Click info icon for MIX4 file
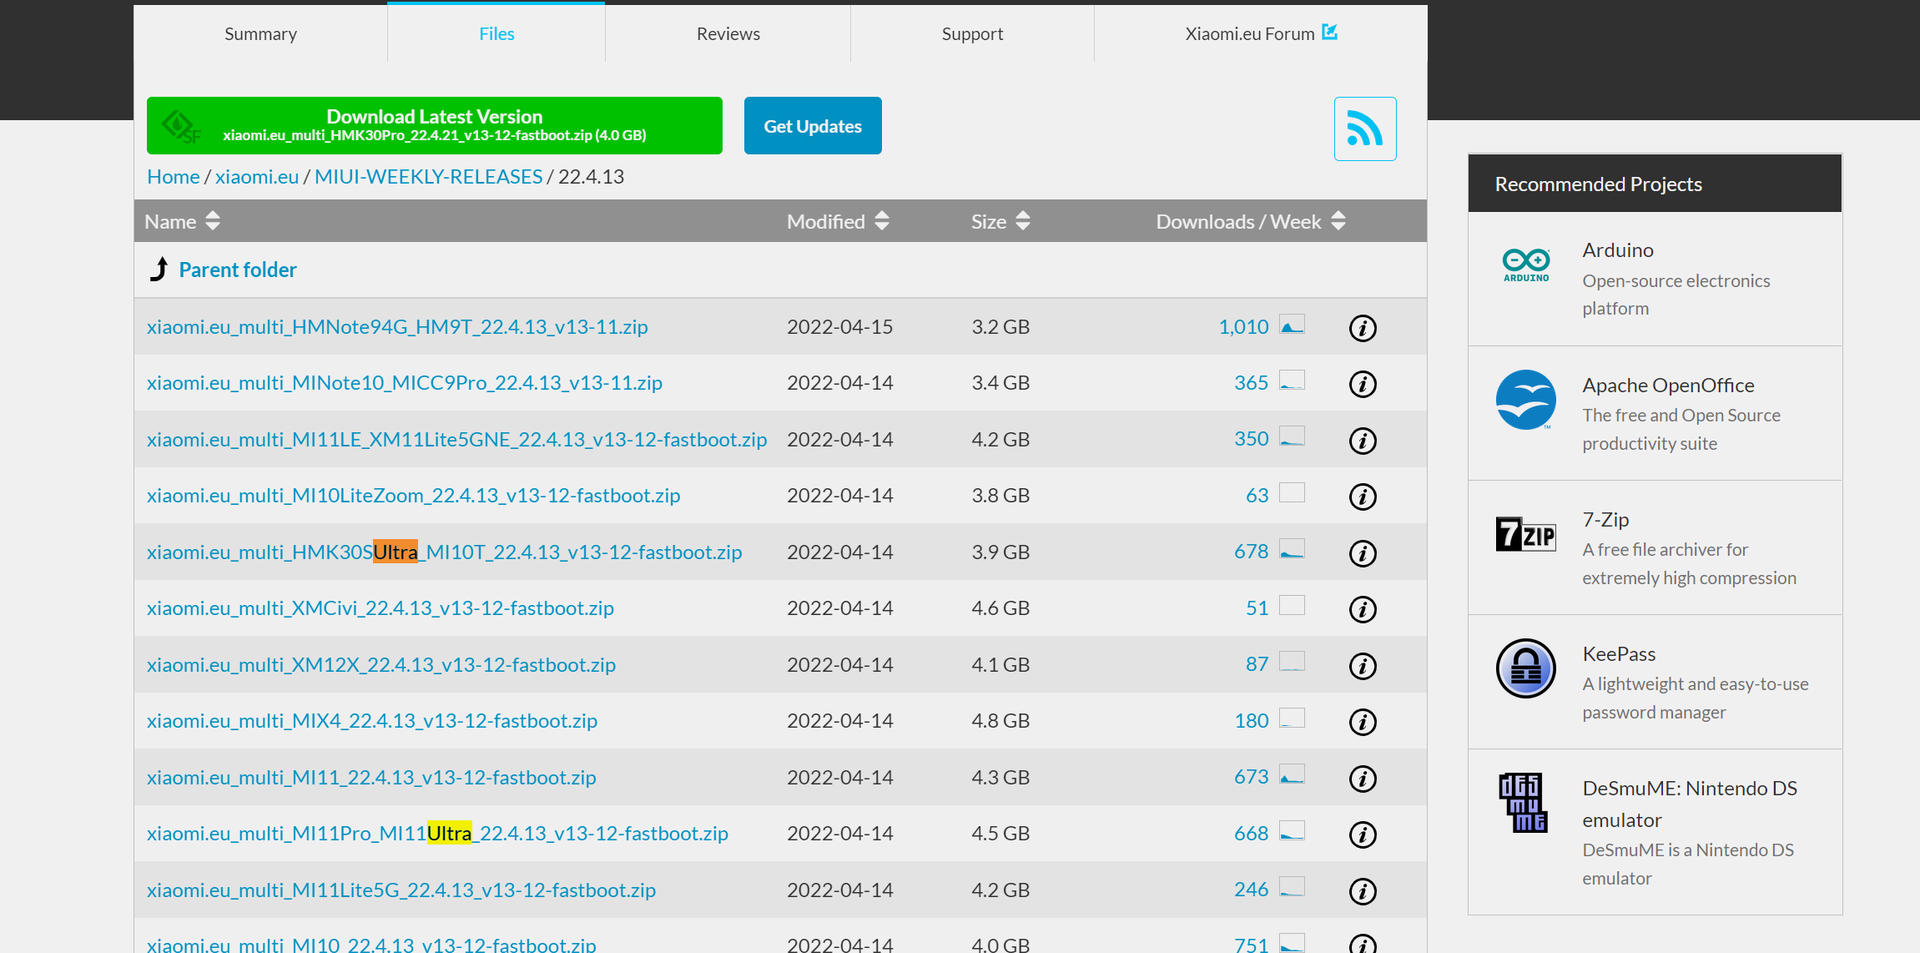Image resolution: width=1920 pixels, height=953 pixels. pos(1363,722)
